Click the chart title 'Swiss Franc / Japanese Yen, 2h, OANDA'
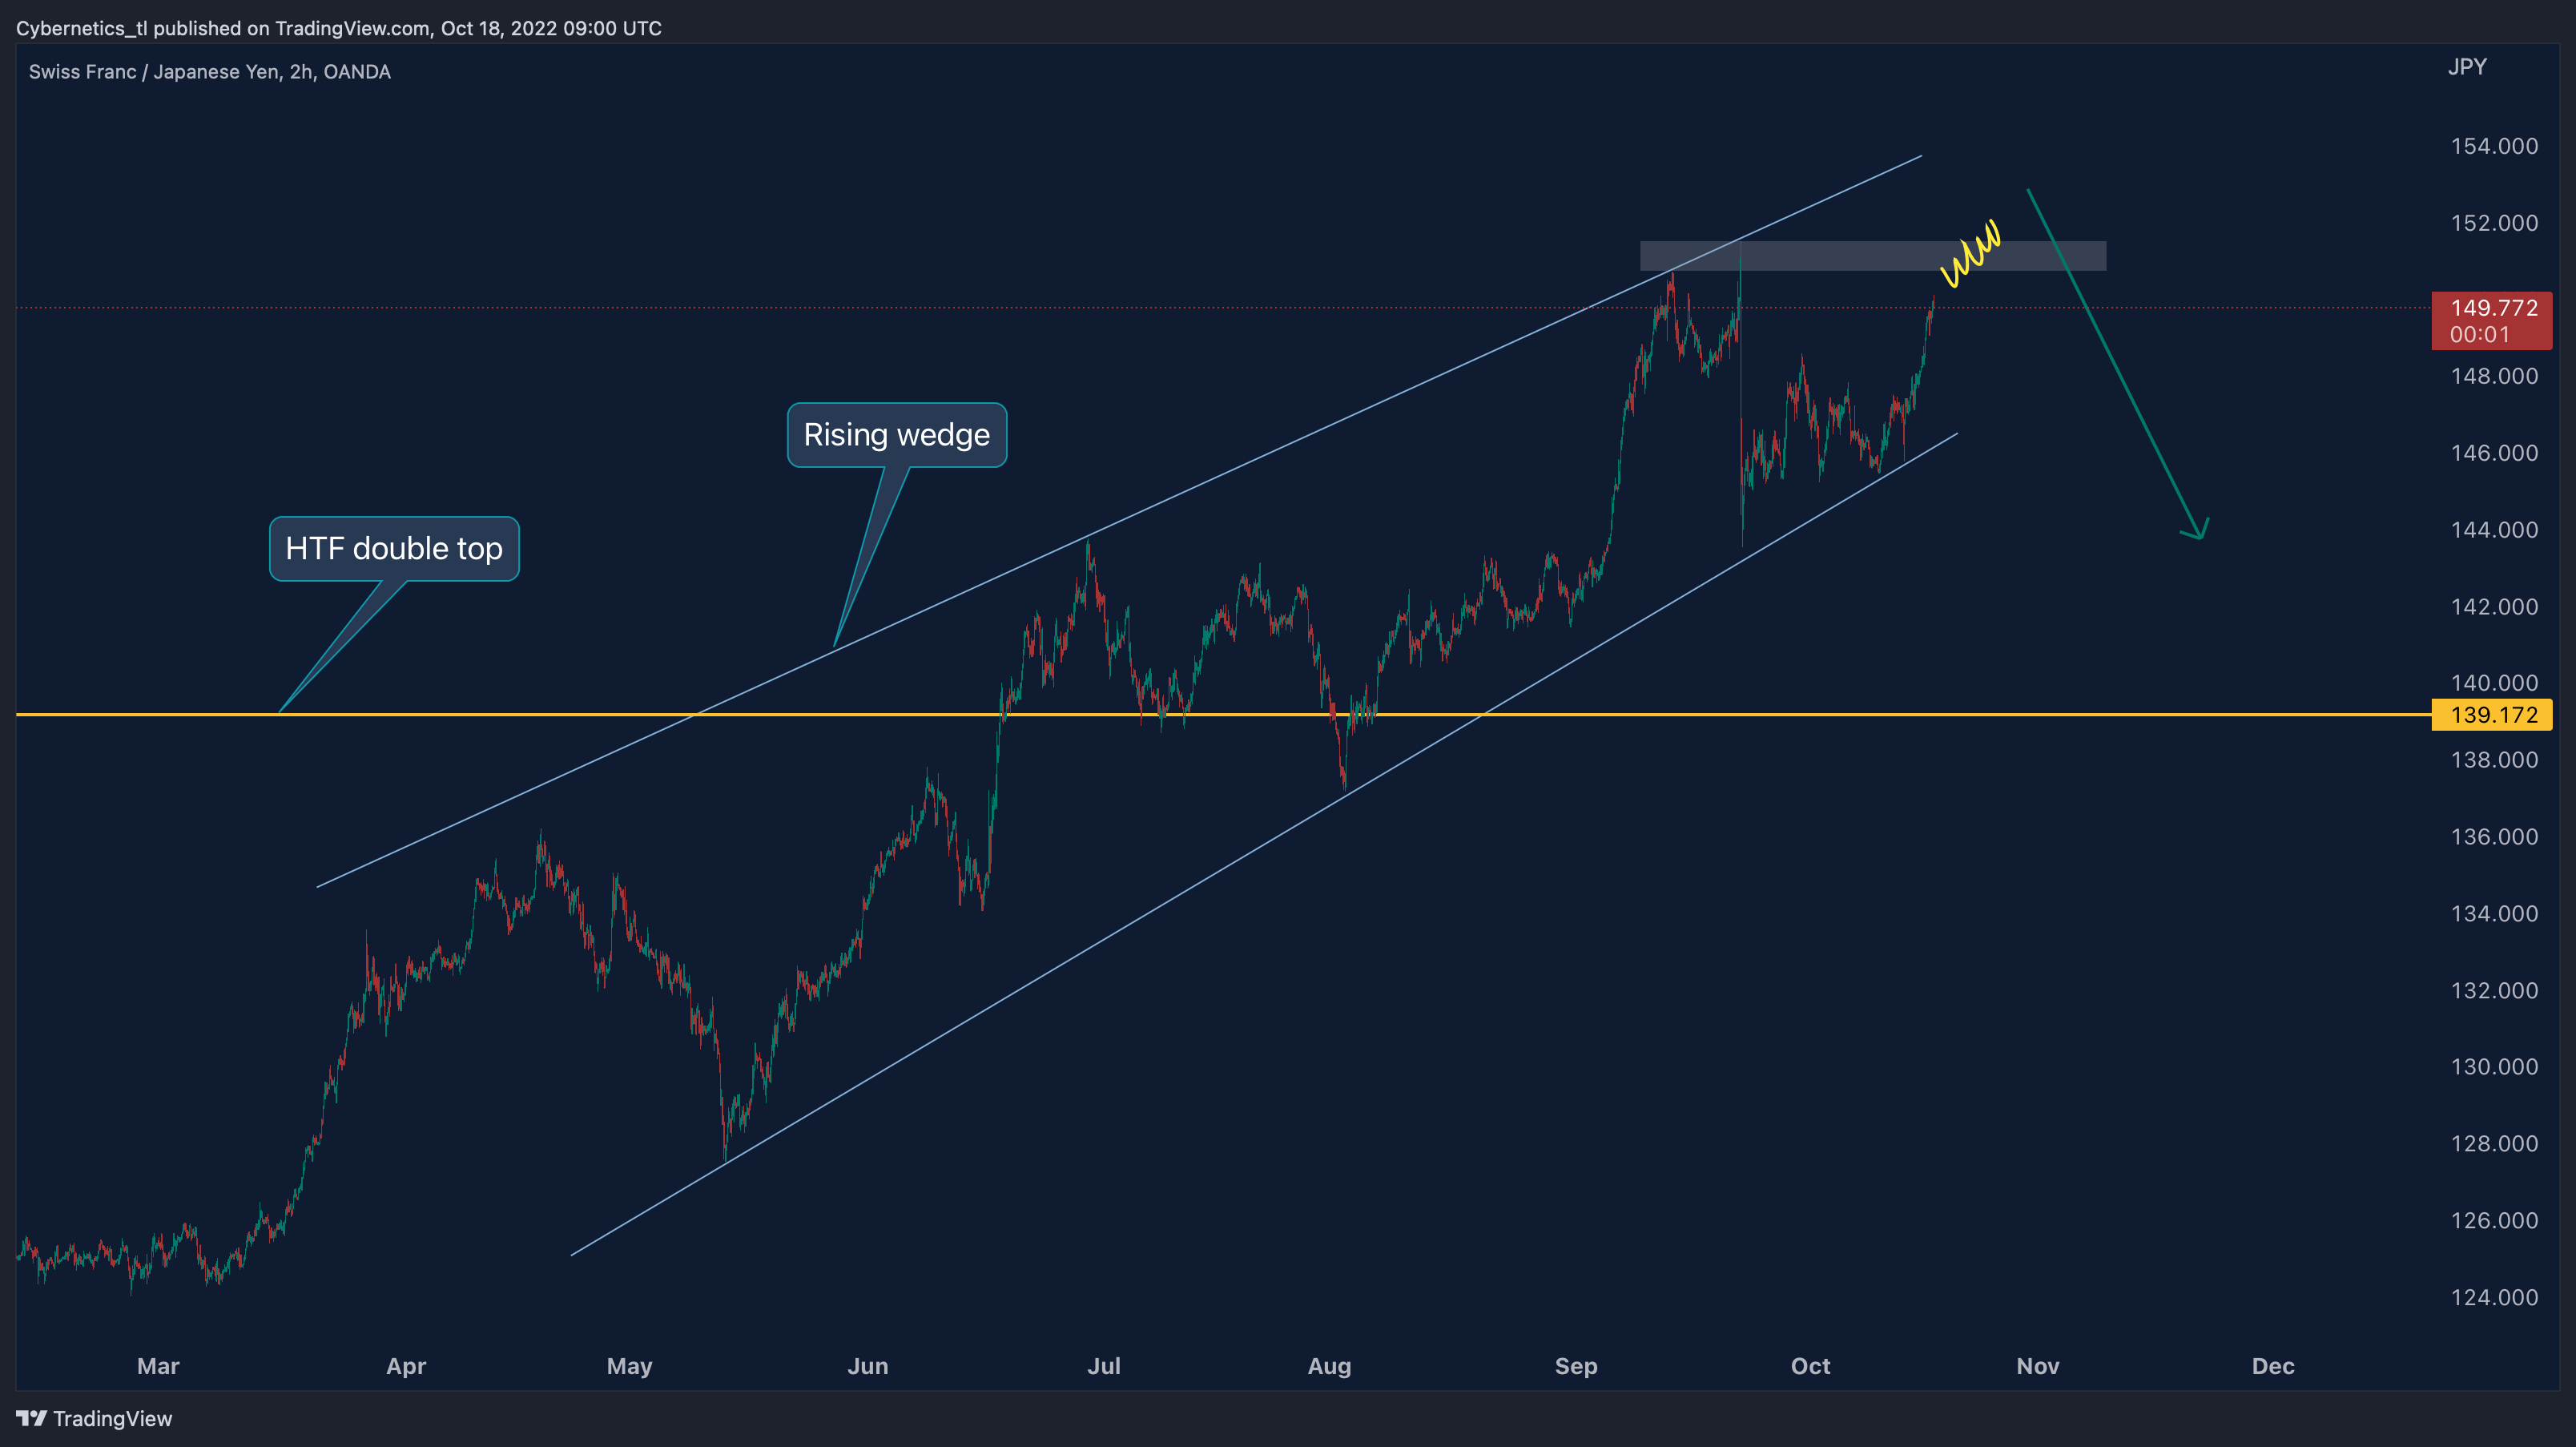The image size is (2576, 1447). click(210, 72)
